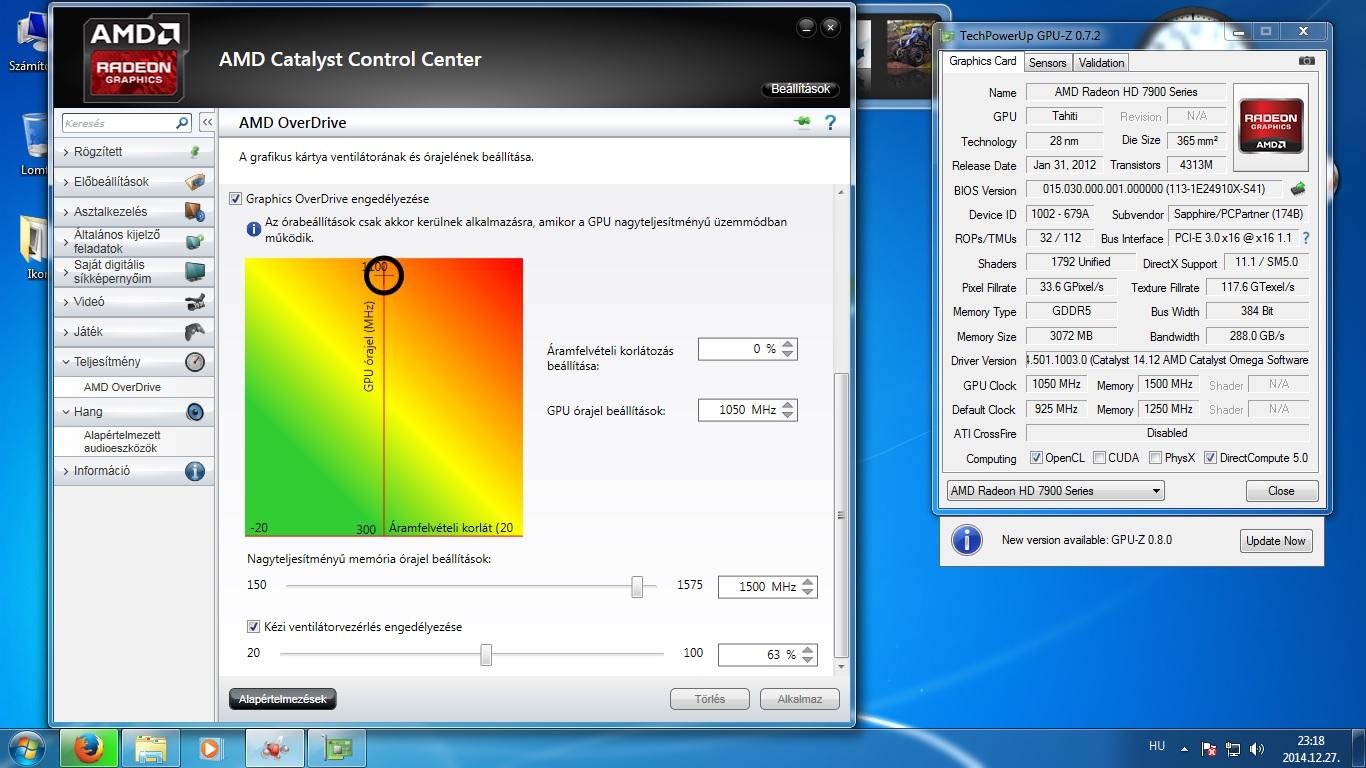
Task: Click the Radeon Graphics logo in GPU-Z
Action: point(1271,125)
